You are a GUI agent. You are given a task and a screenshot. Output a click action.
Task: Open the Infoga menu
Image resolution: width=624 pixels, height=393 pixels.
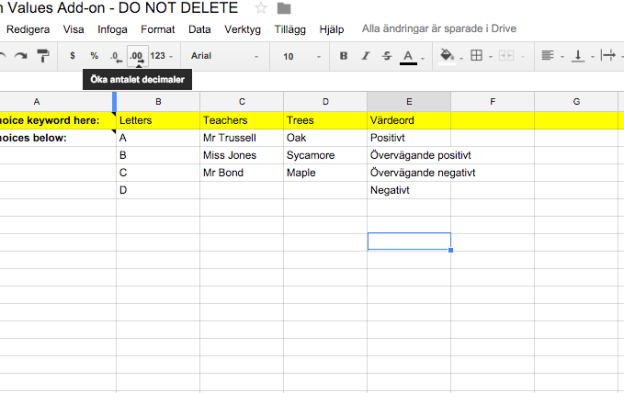pos(112,29)
